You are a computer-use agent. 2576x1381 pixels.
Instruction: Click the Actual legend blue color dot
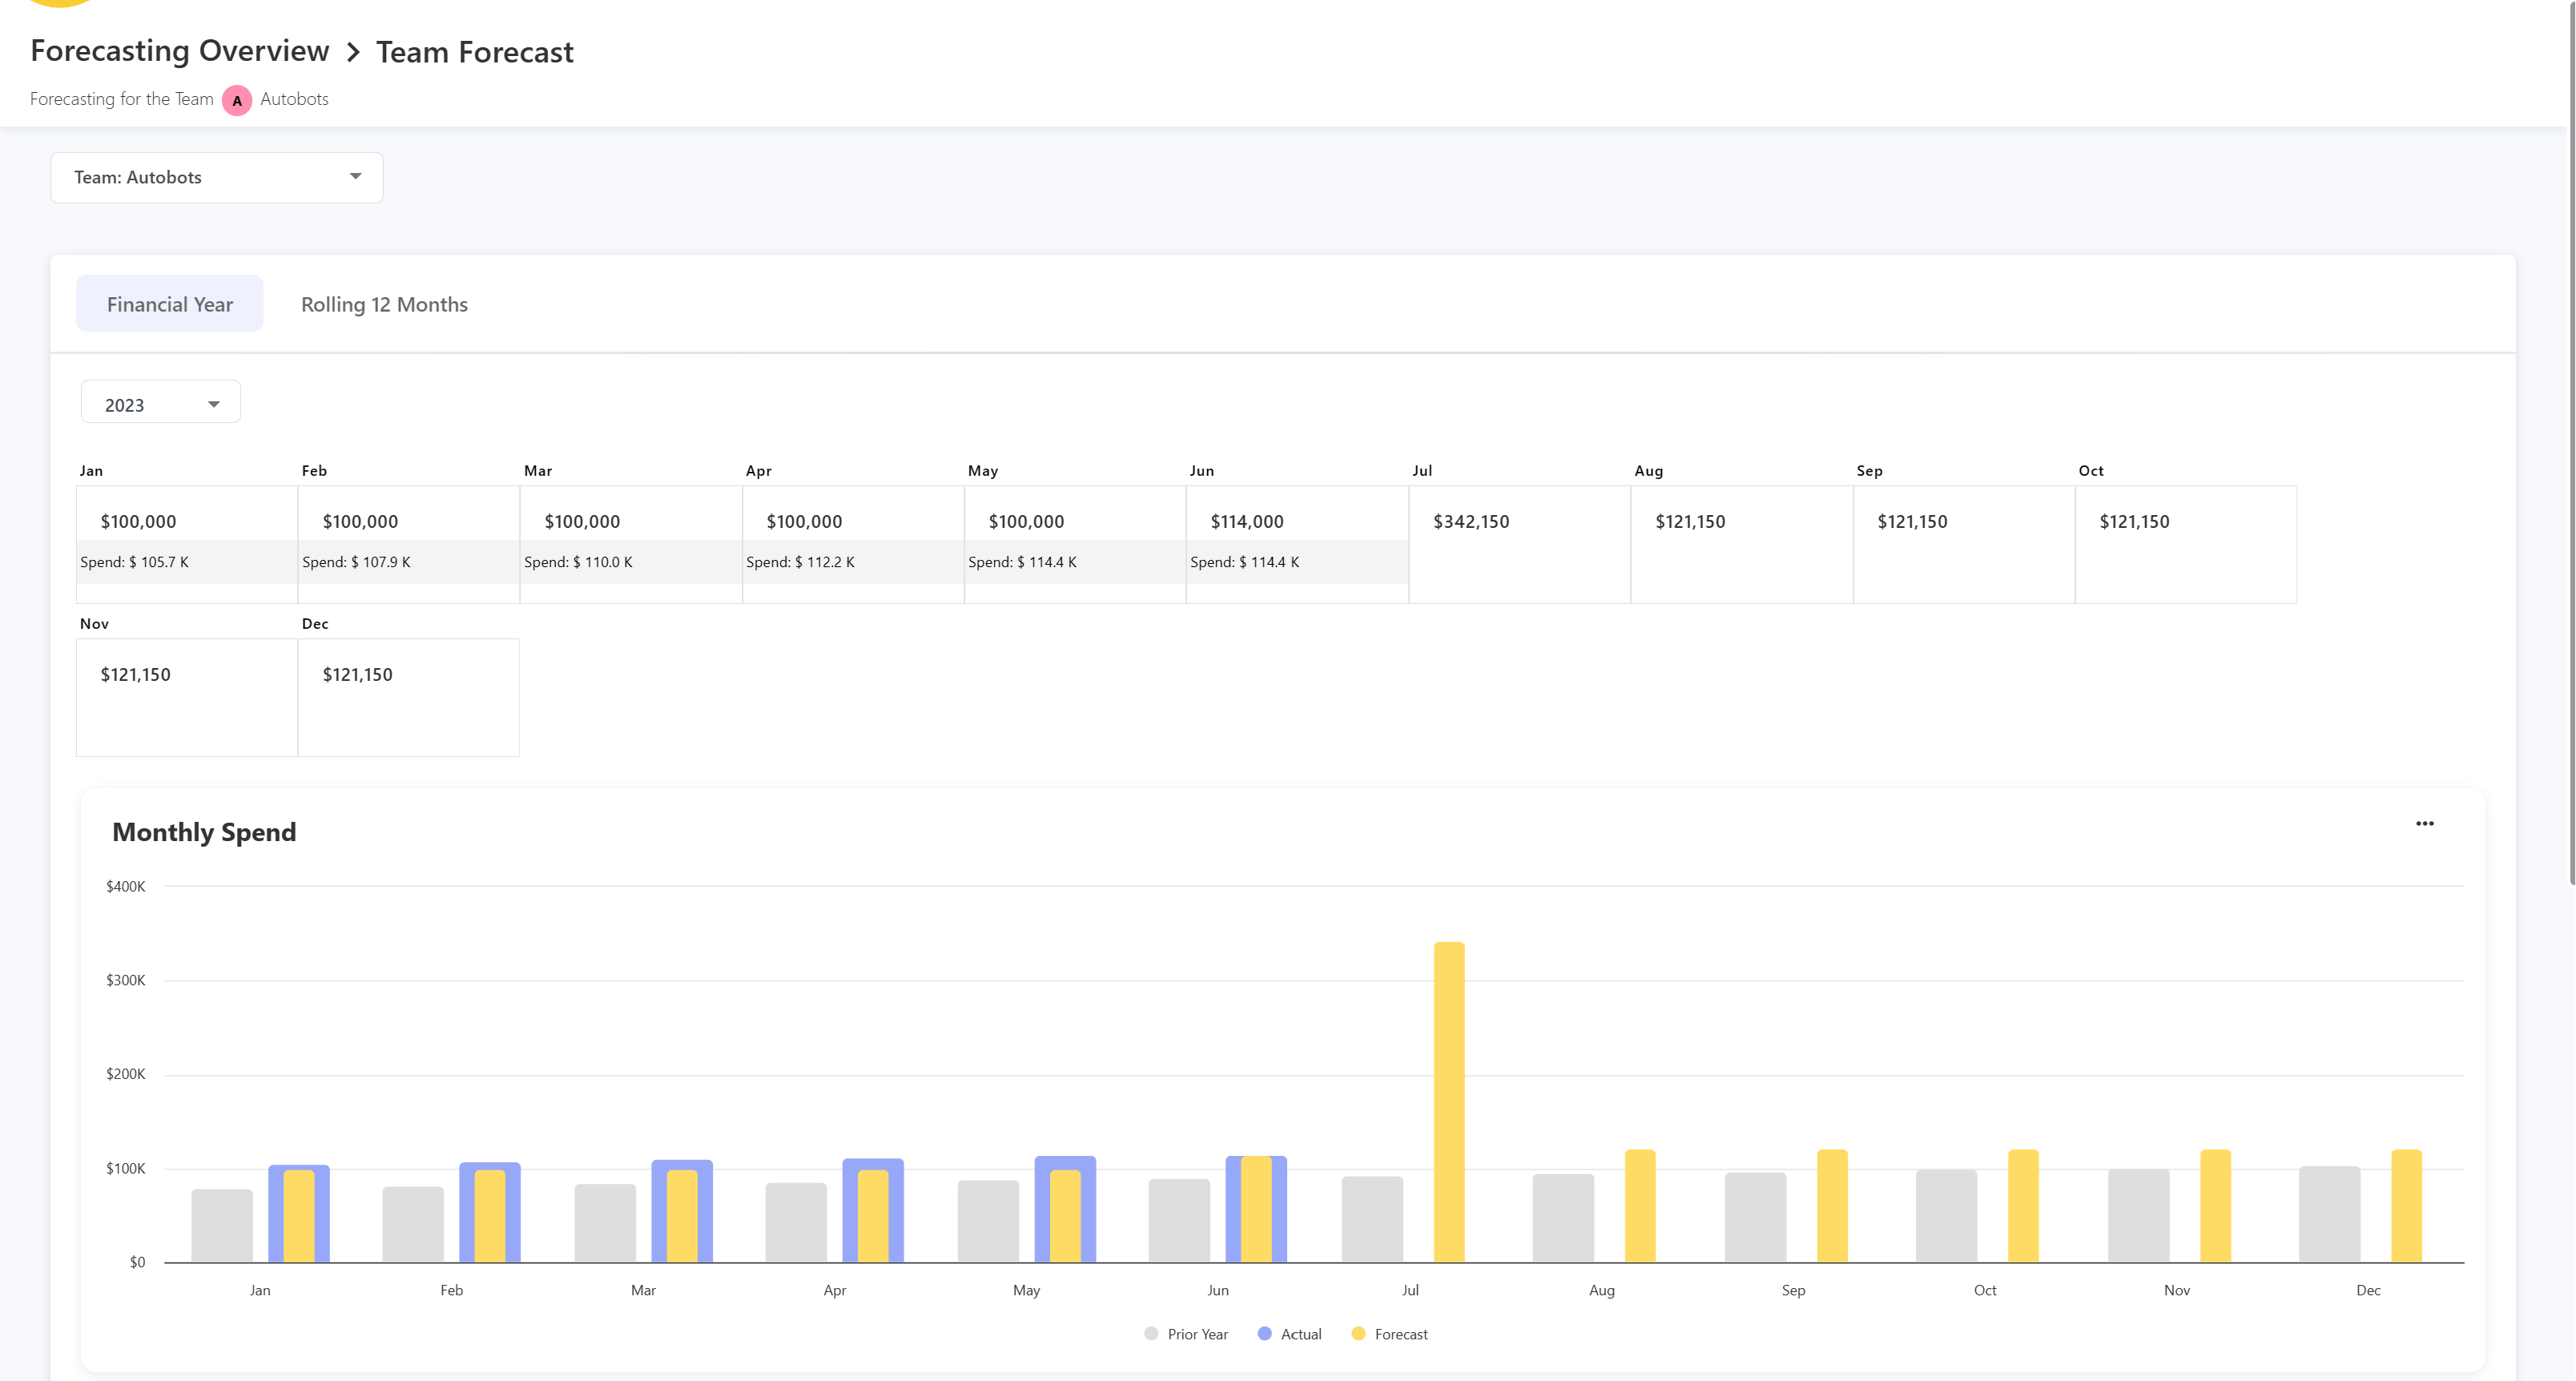[x=1264, y=1334]
